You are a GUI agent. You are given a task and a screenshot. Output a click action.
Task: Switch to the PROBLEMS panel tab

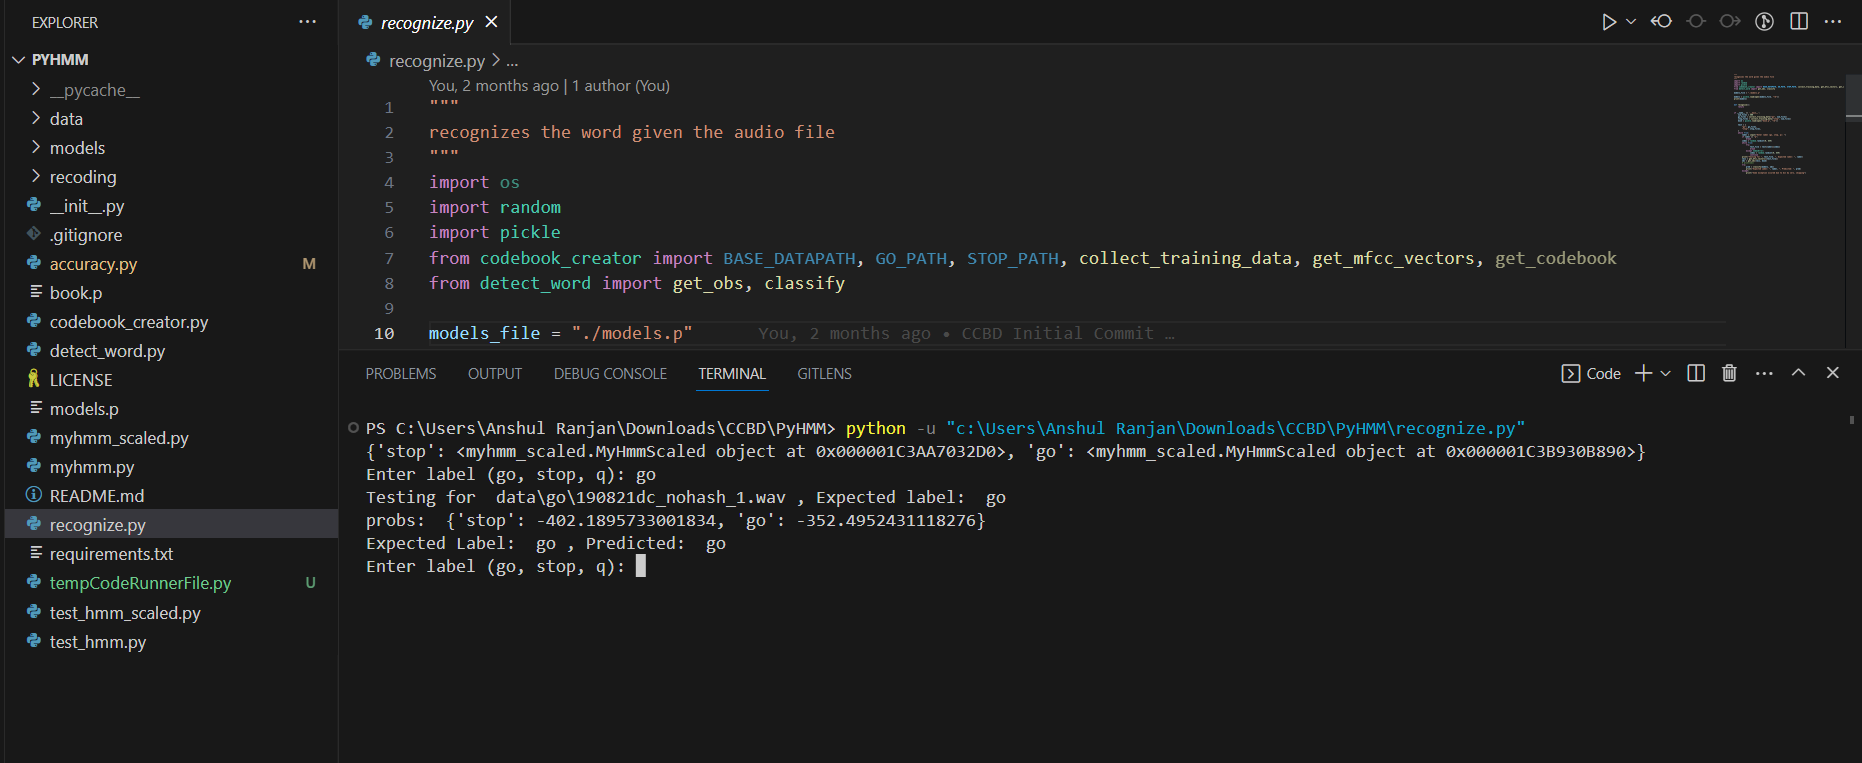pyautogui.click(x=401, y=374)
